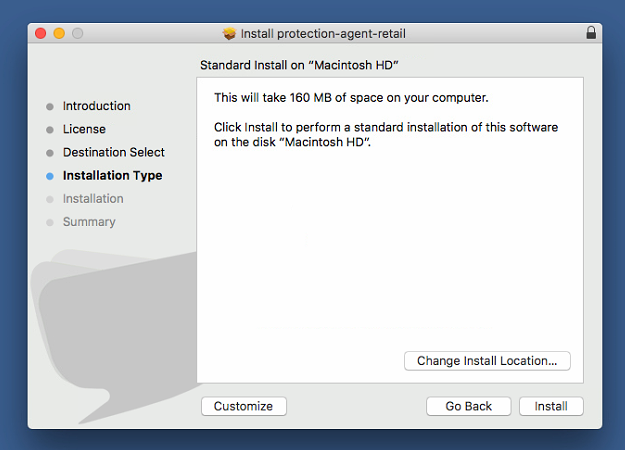Click the window title Install protection-agent-retail

click(323, 34)
